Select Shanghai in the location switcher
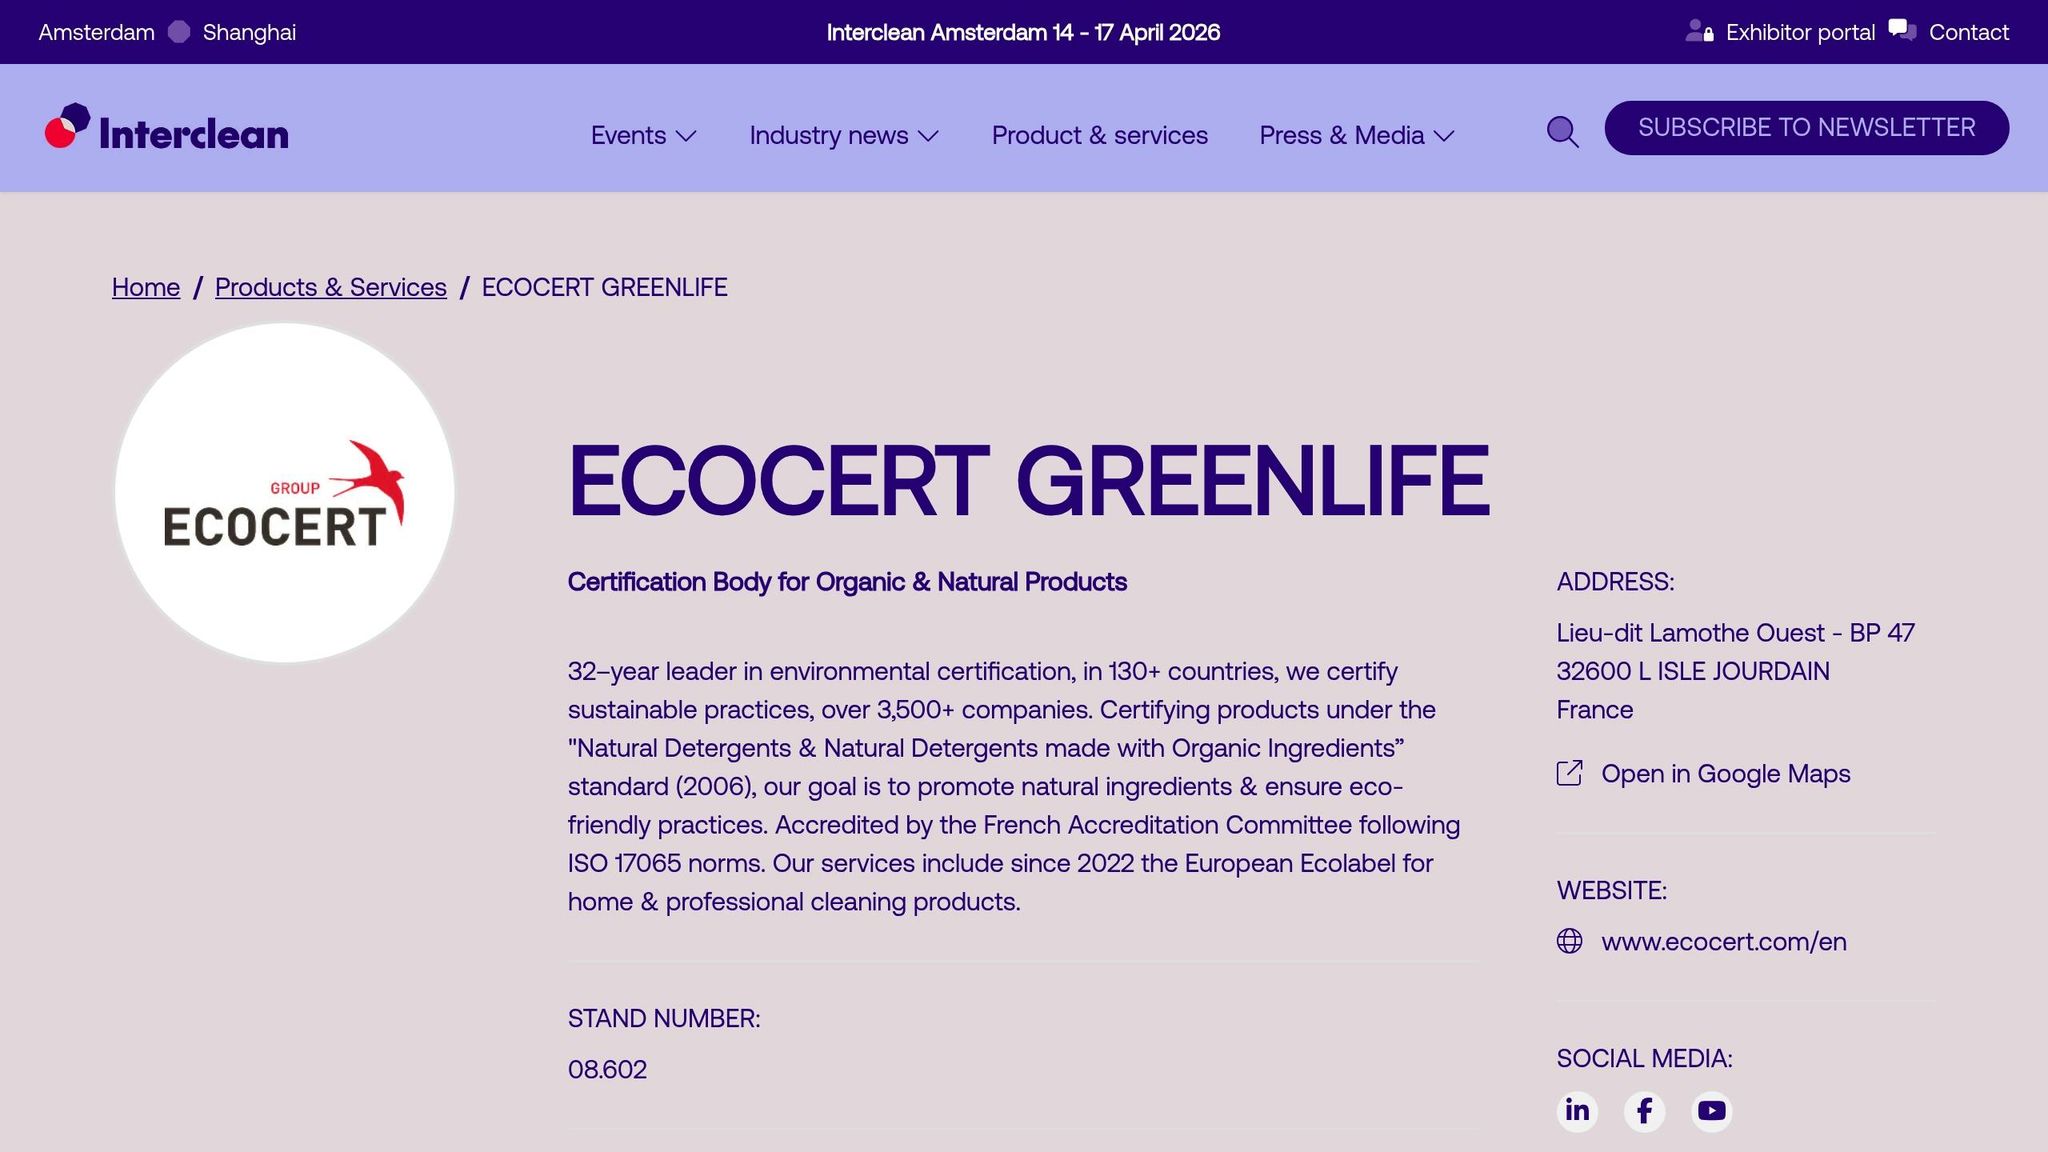The width and height of the screenshot is (2048, 1152). point(249,32)
